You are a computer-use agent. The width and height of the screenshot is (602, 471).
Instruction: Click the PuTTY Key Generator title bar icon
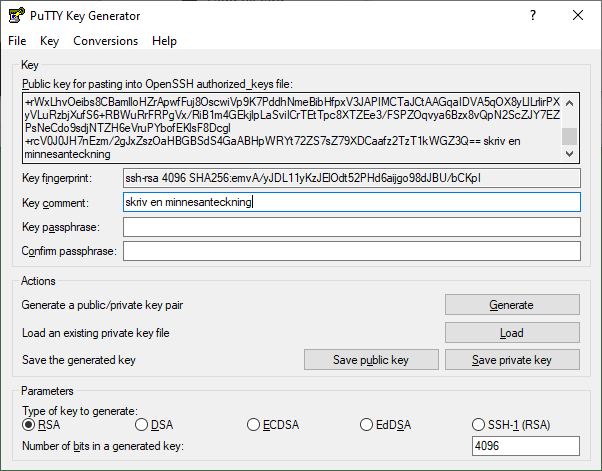(x=17, y=16)
